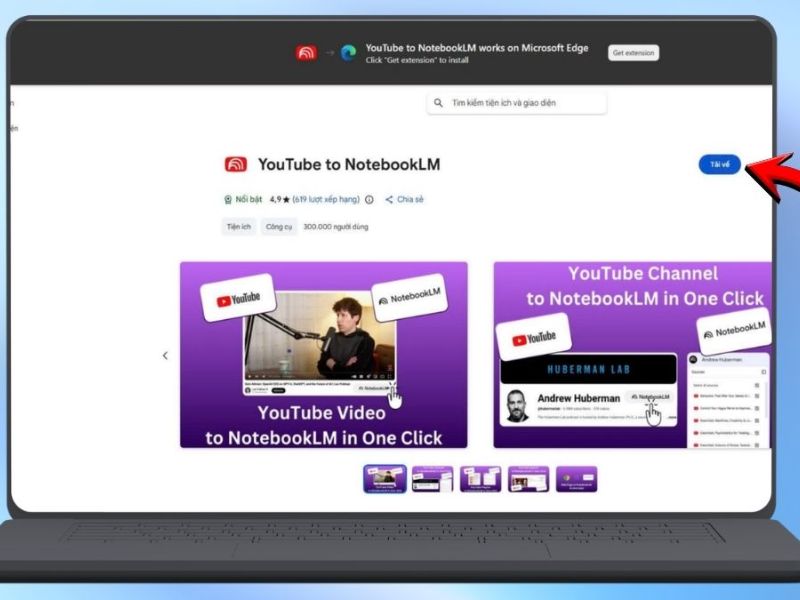Click the red NotebookLM extension icon in banner
This screenshot has height=600, width=800.
tap(306, 53)
